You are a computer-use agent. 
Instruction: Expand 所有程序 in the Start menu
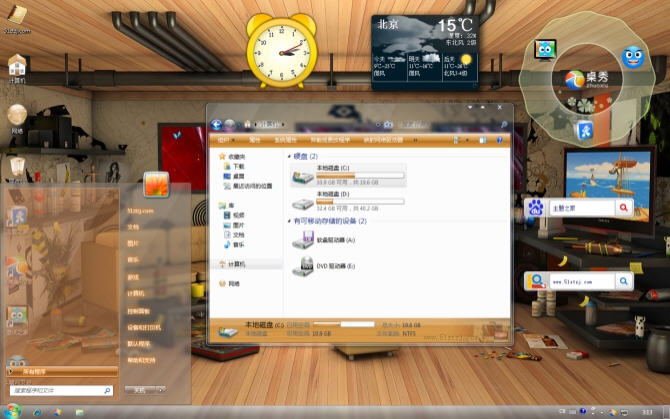[62, 372]
